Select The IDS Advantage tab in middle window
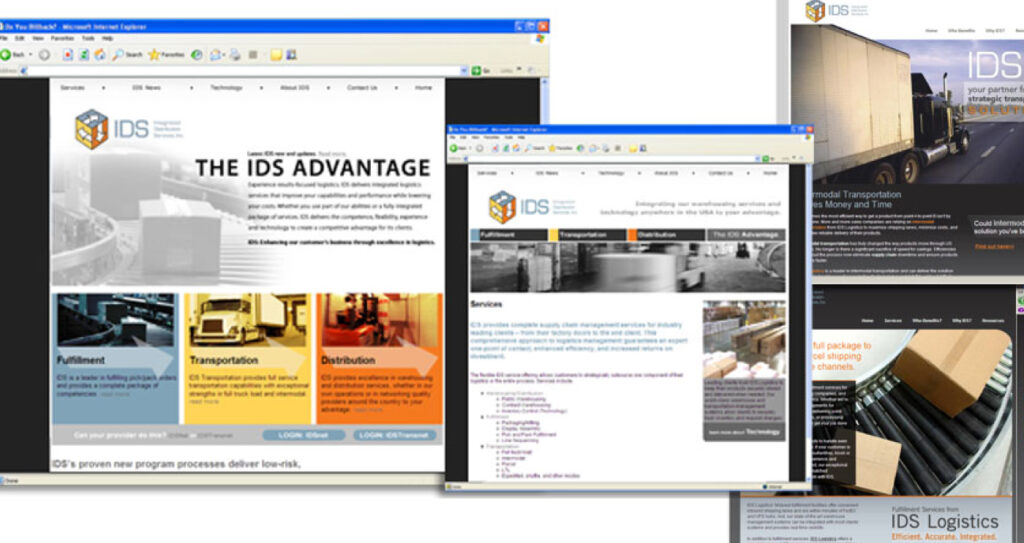The width and height of the screenshot is (1024, 543). pos(745,235)
